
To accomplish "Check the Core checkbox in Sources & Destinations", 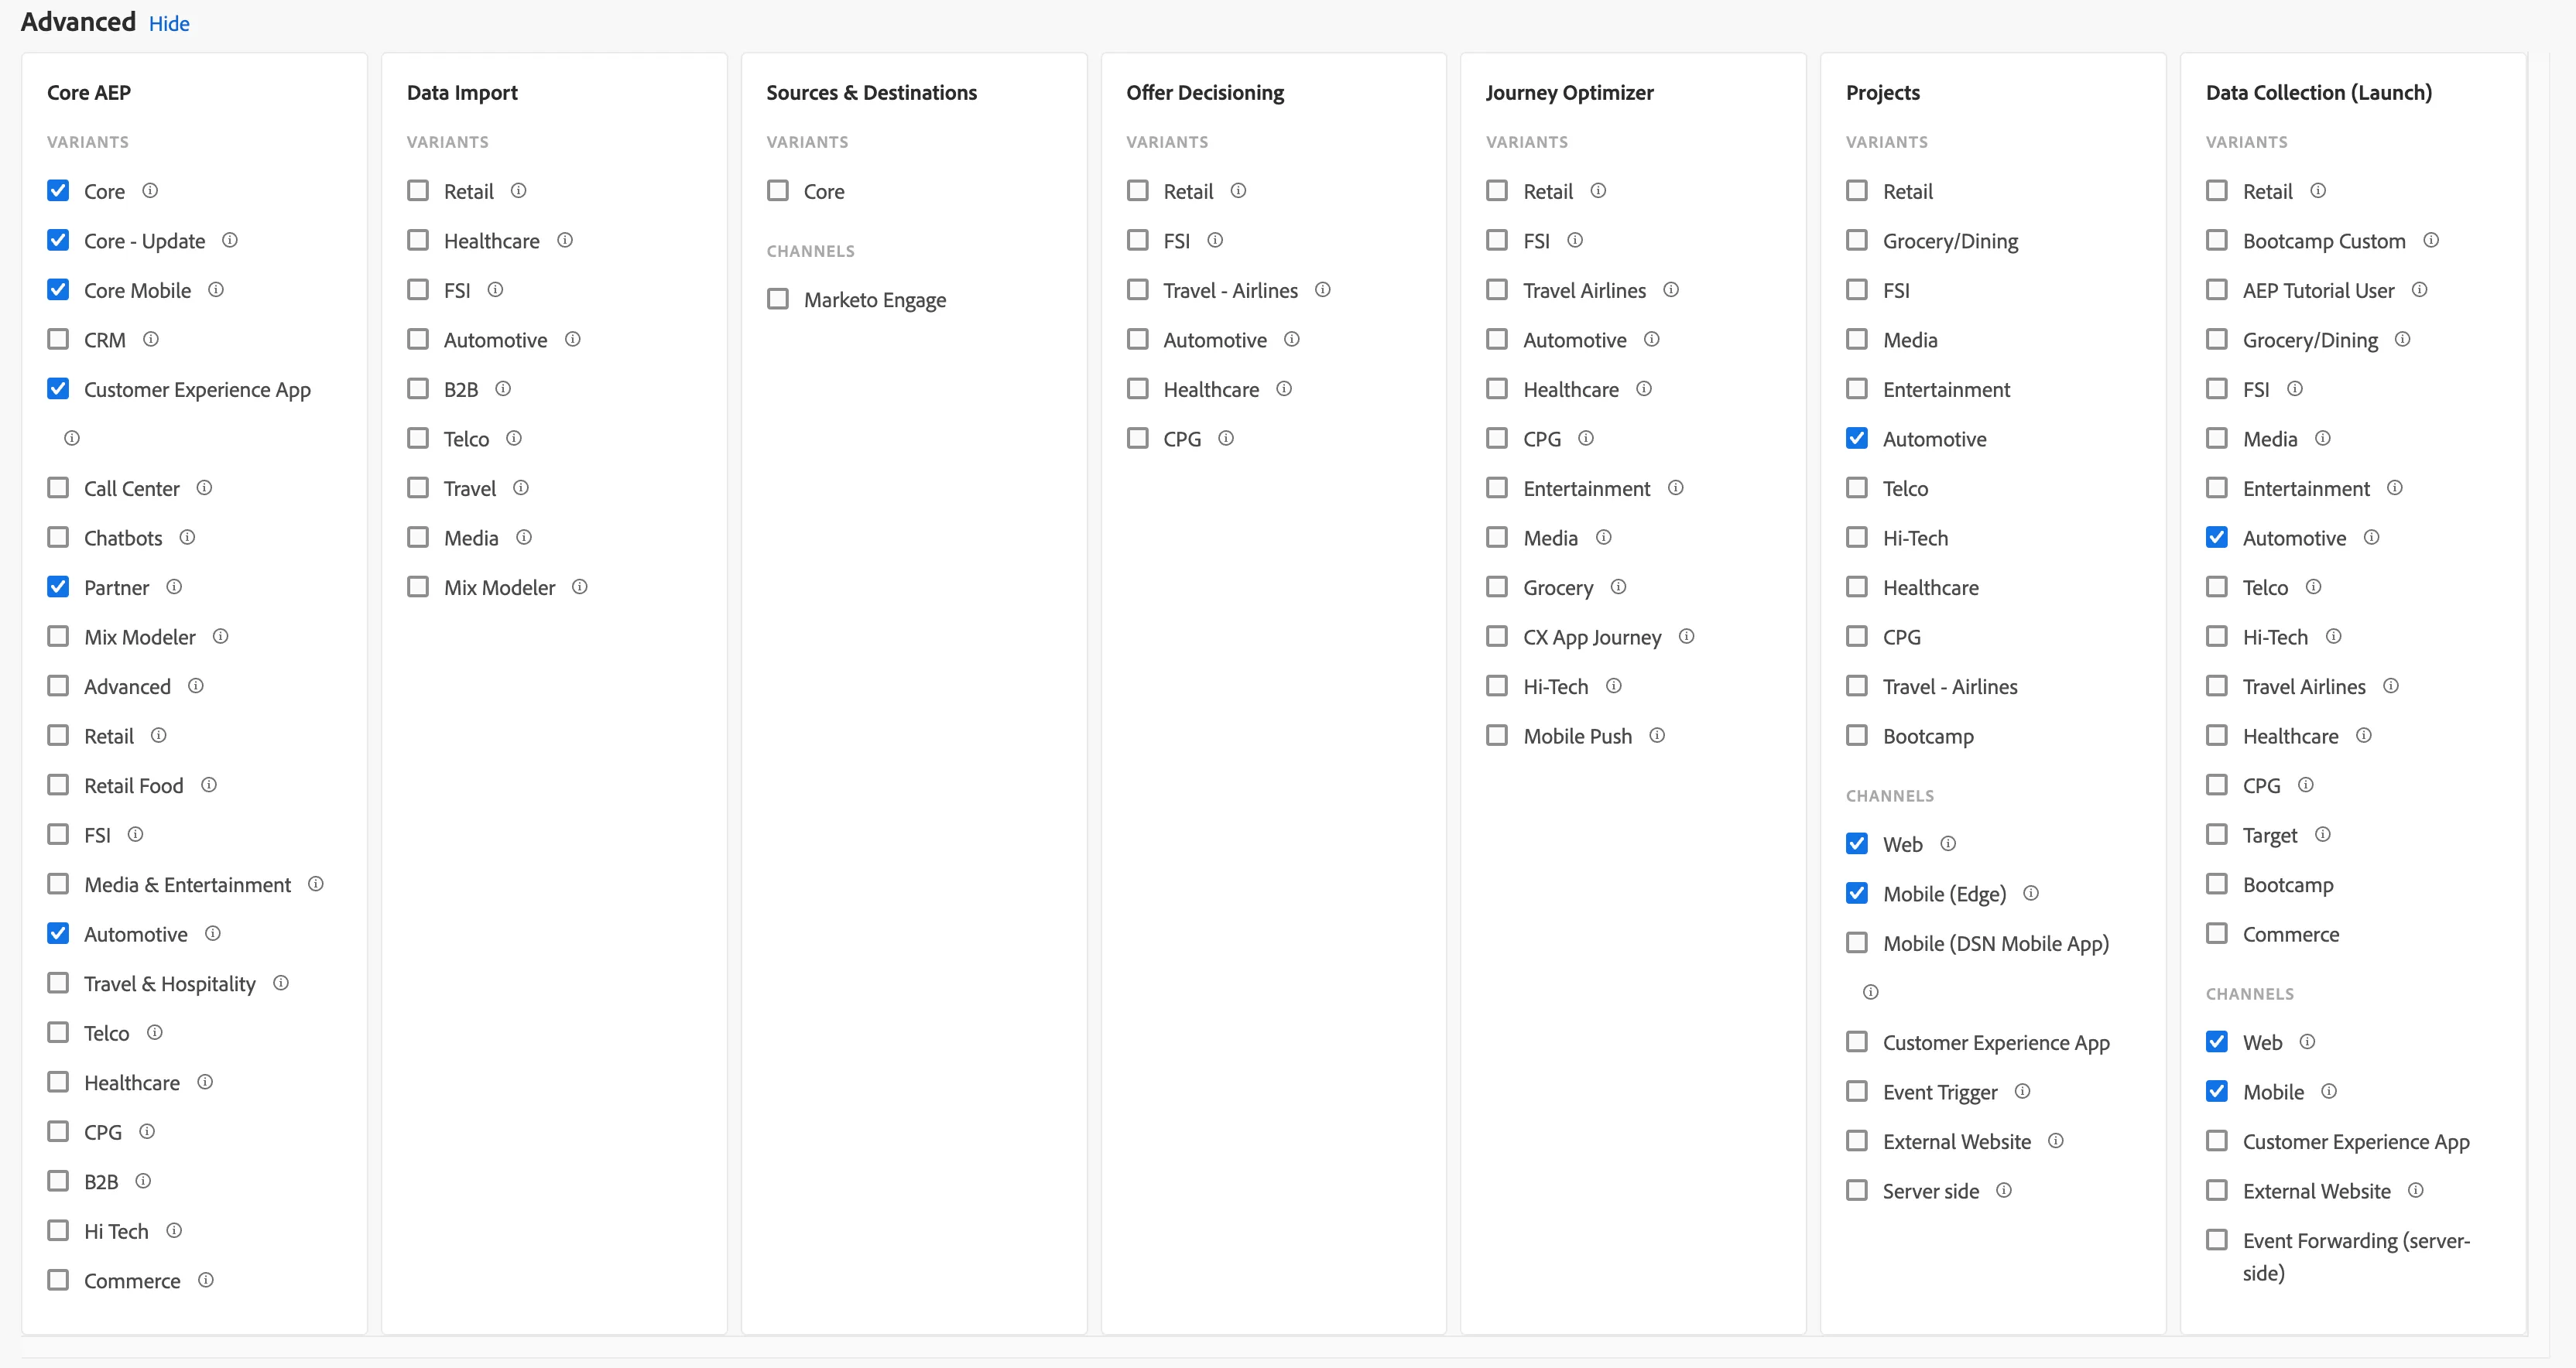I will (x=778, y=190).
